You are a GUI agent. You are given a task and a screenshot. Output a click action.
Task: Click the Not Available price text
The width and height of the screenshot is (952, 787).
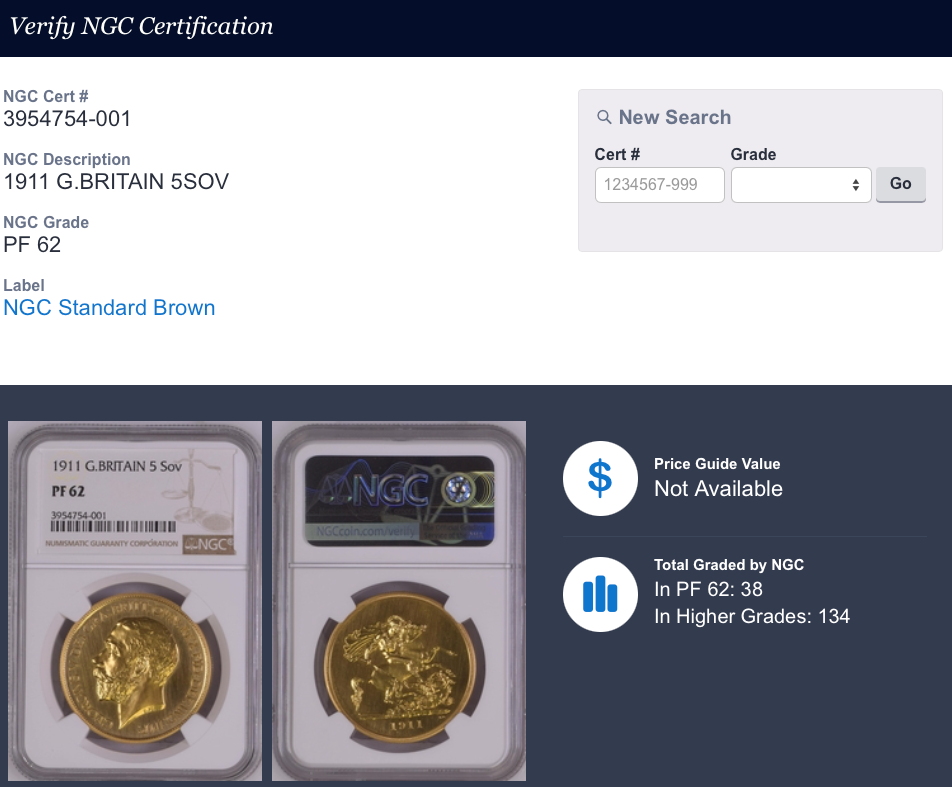718,489
